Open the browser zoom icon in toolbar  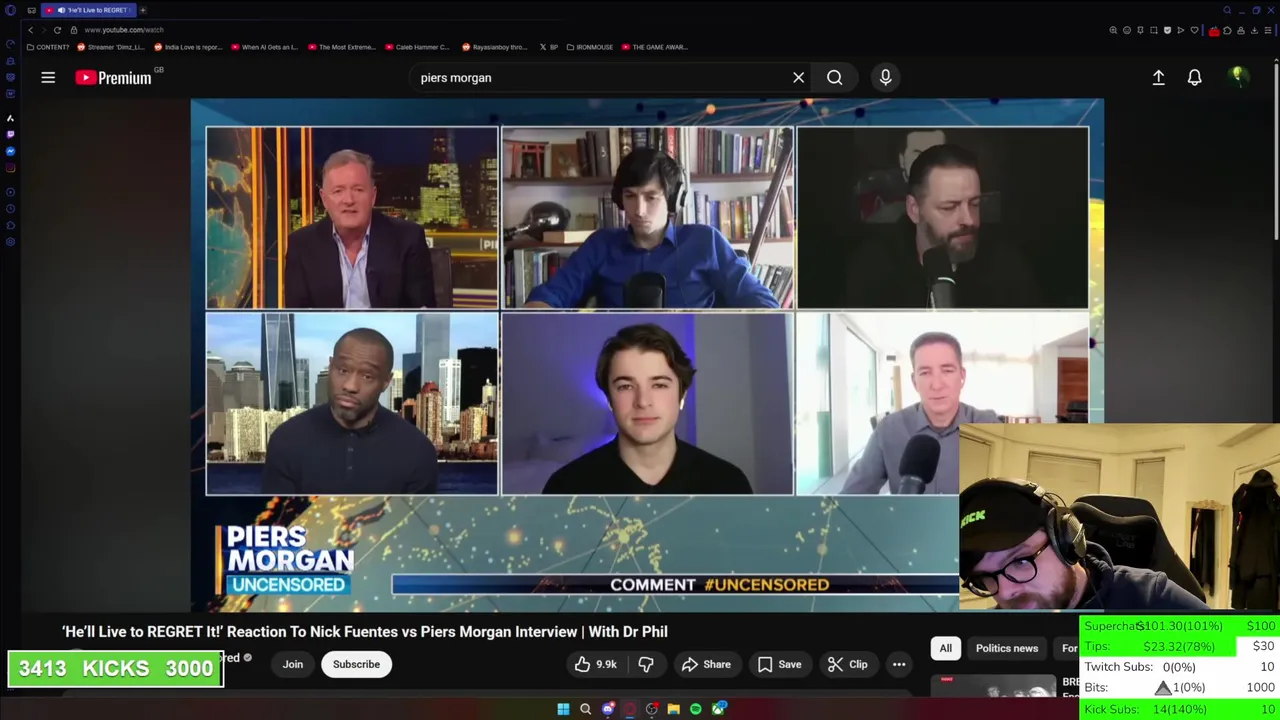click(1113, 30)
